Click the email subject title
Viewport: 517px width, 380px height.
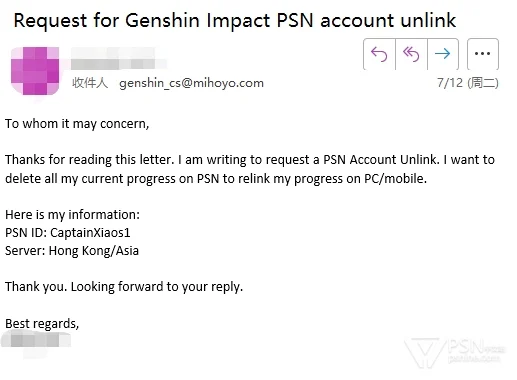coord(235,20)
